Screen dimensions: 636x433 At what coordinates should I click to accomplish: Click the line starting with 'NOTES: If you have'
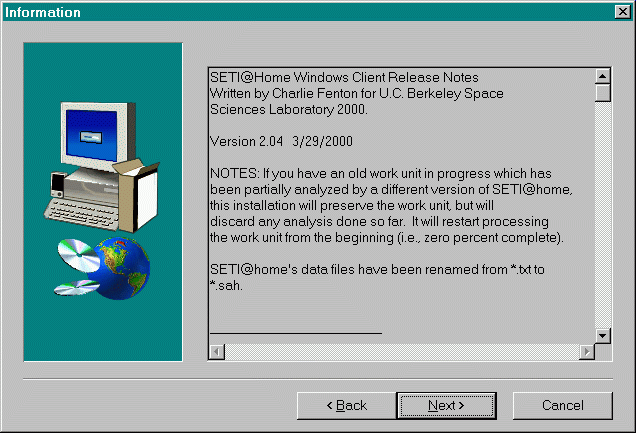pyautogui.click(x=380, y=174)
